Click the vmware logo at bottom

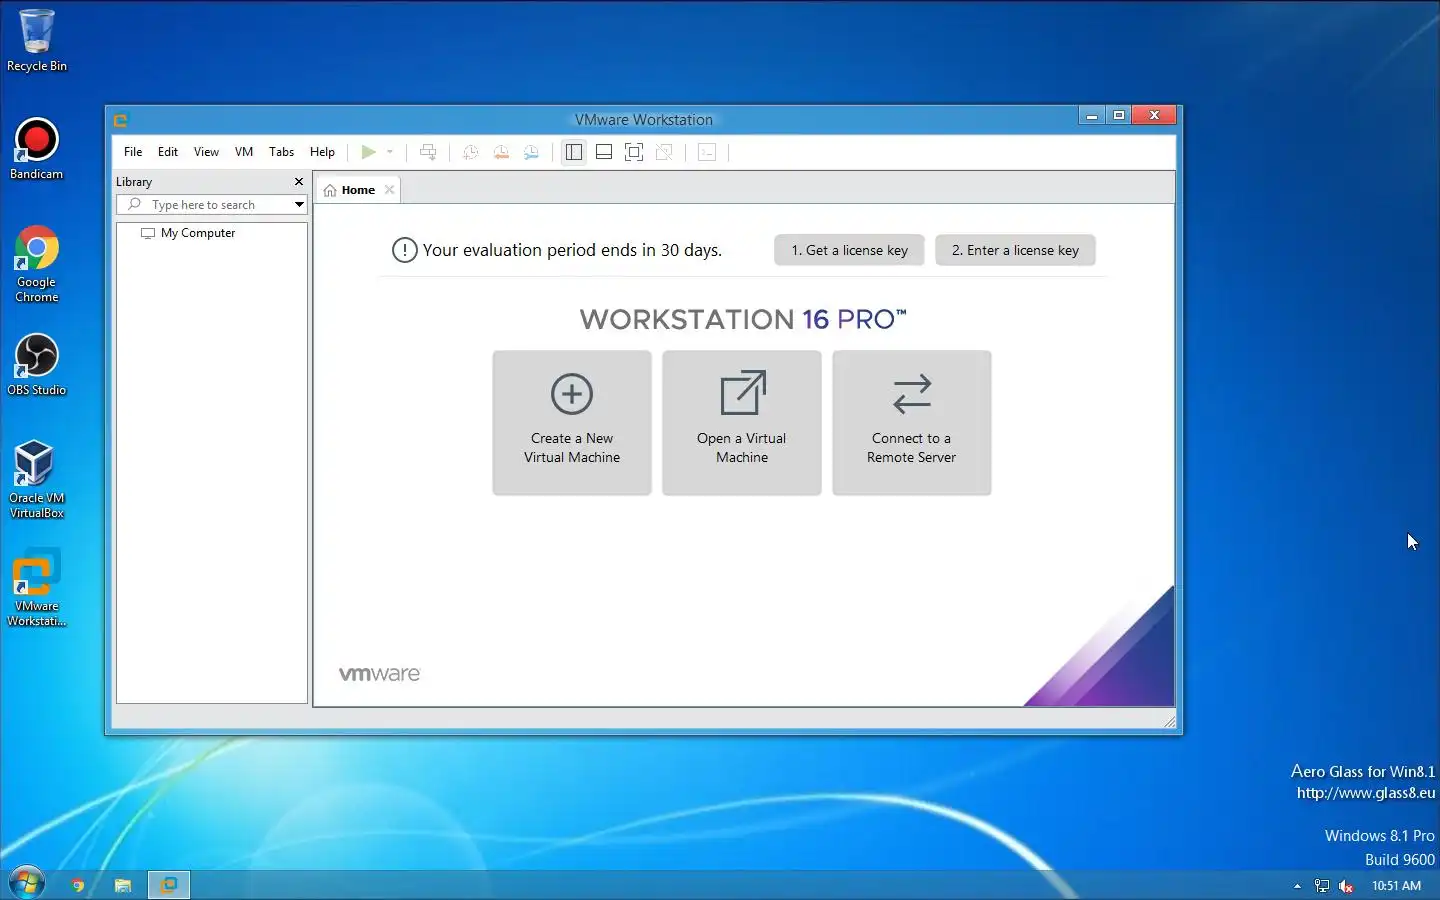click(379, 674)
